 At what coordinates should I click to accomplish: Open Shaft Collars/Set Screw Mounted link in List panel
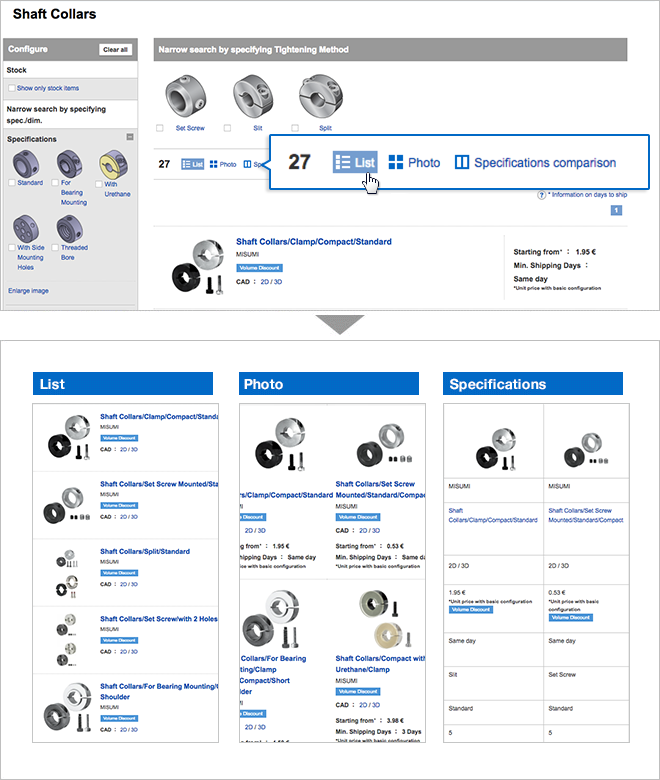tap(159, 484)
